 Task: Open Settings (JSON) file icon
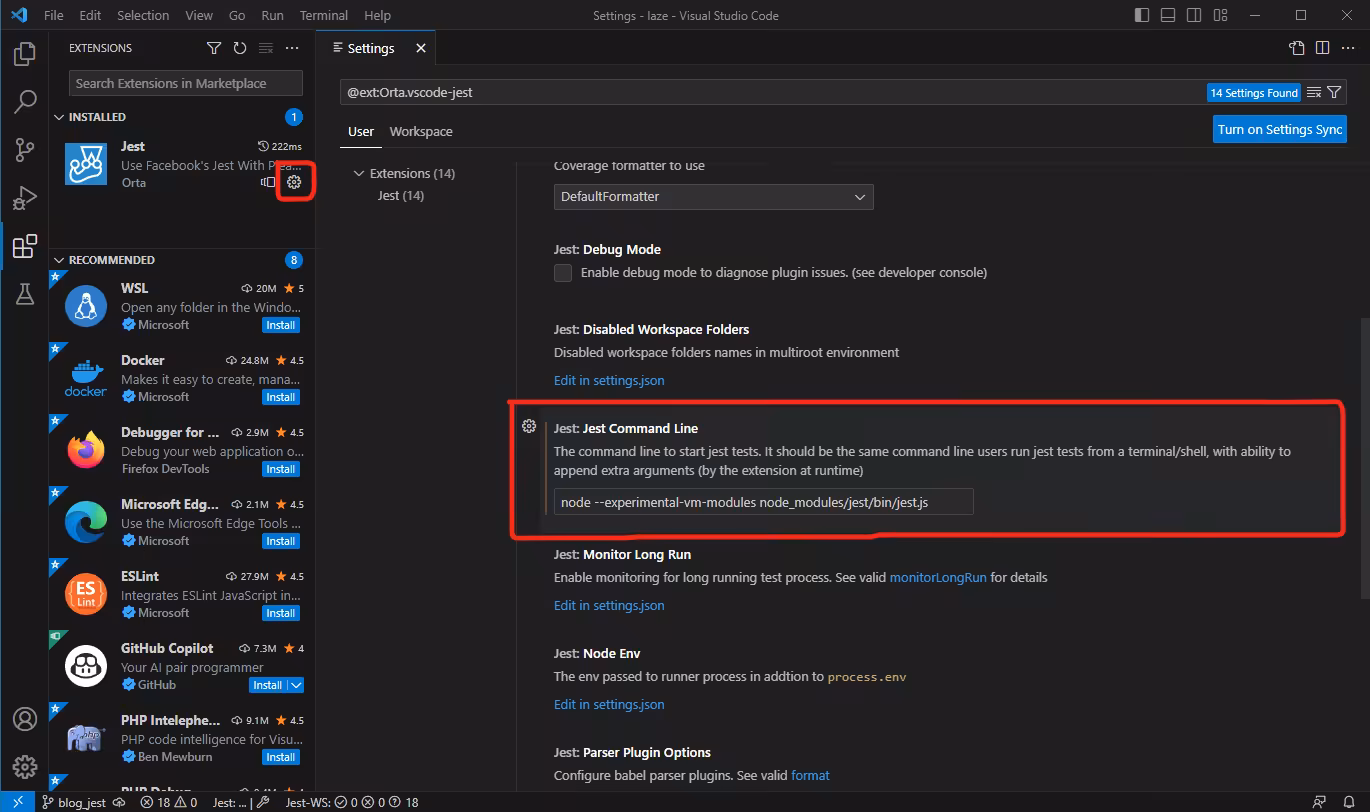pyautogui.click(x=1297, y=48)
